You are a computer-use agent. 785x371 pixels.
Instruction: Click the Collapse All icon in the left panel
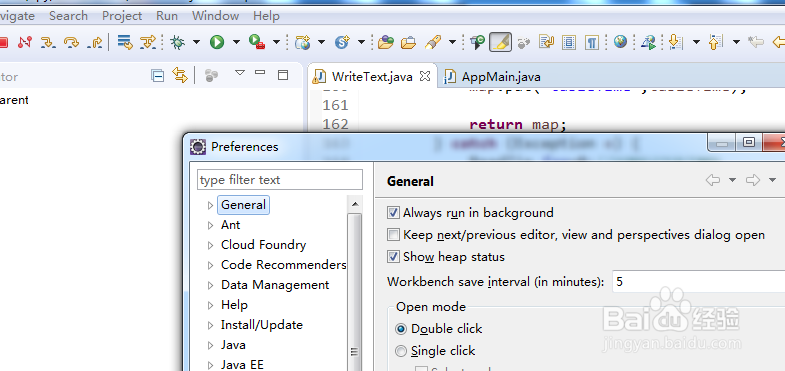tap(158, 76)
